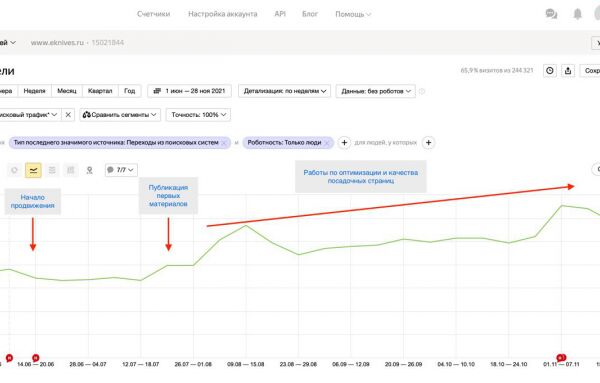
Task: Expand the 'Точность: 100%' dropdown
Action: point(198,115)
